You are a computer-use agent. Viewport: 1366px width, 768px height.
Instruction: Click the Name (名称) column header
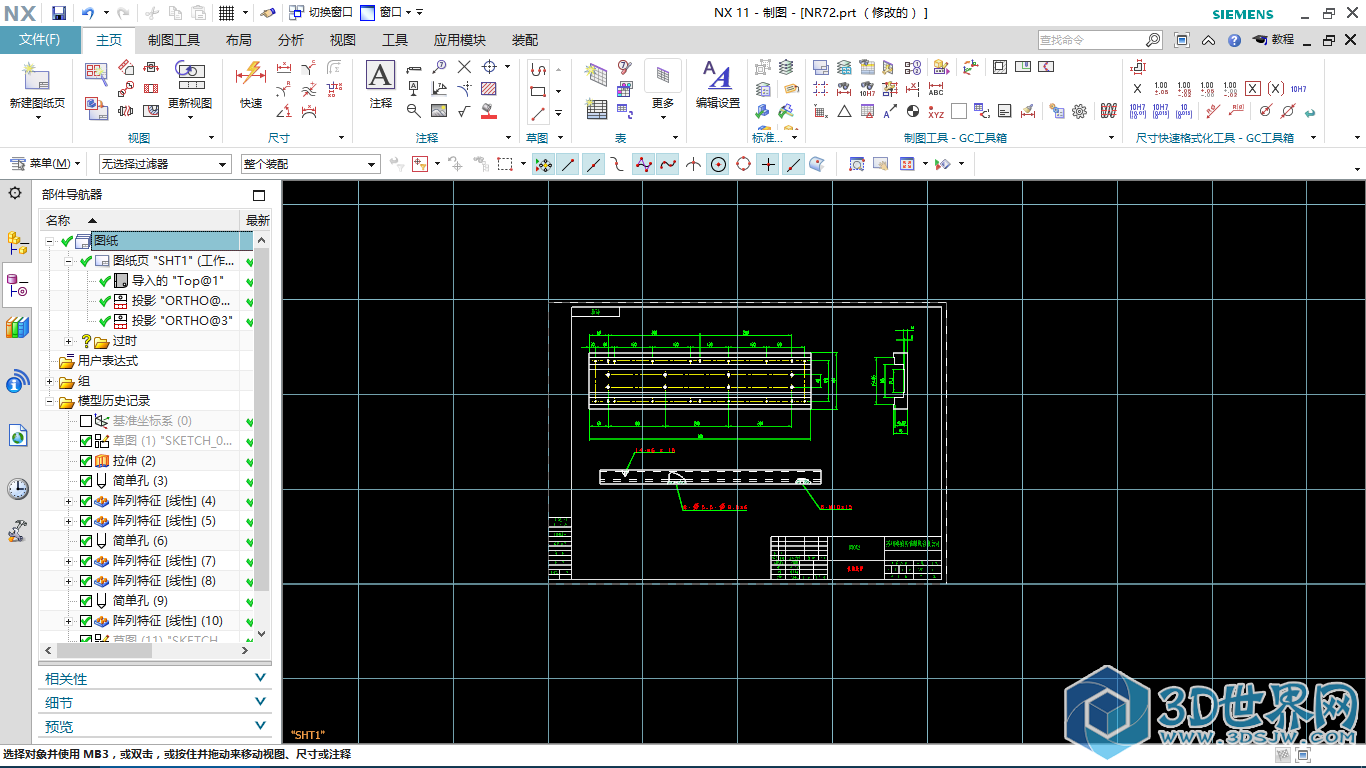click(x=140, y=220)
